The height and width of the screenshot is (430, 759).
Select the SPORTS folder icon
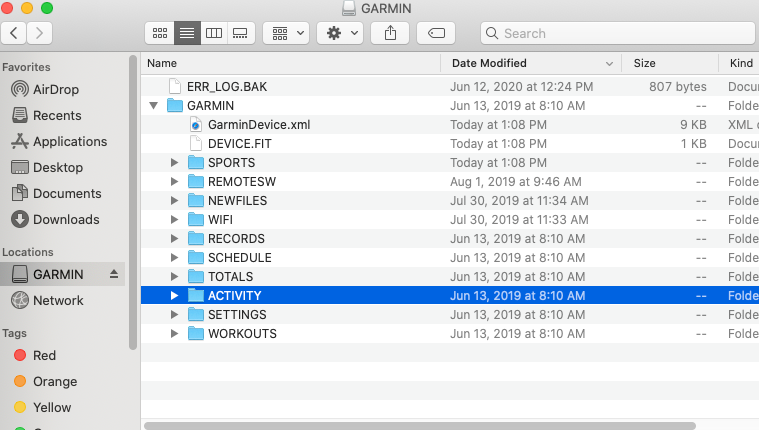point(196,163)
